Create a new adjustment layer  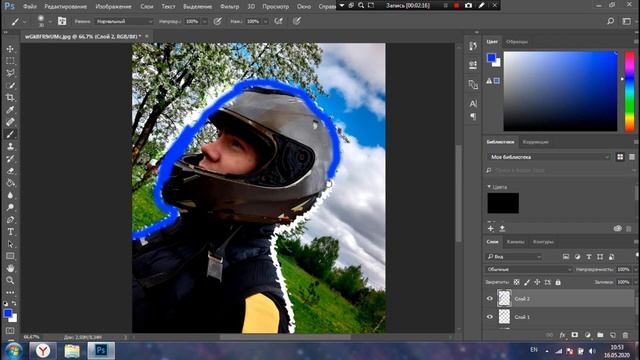(x=587, y=335)
